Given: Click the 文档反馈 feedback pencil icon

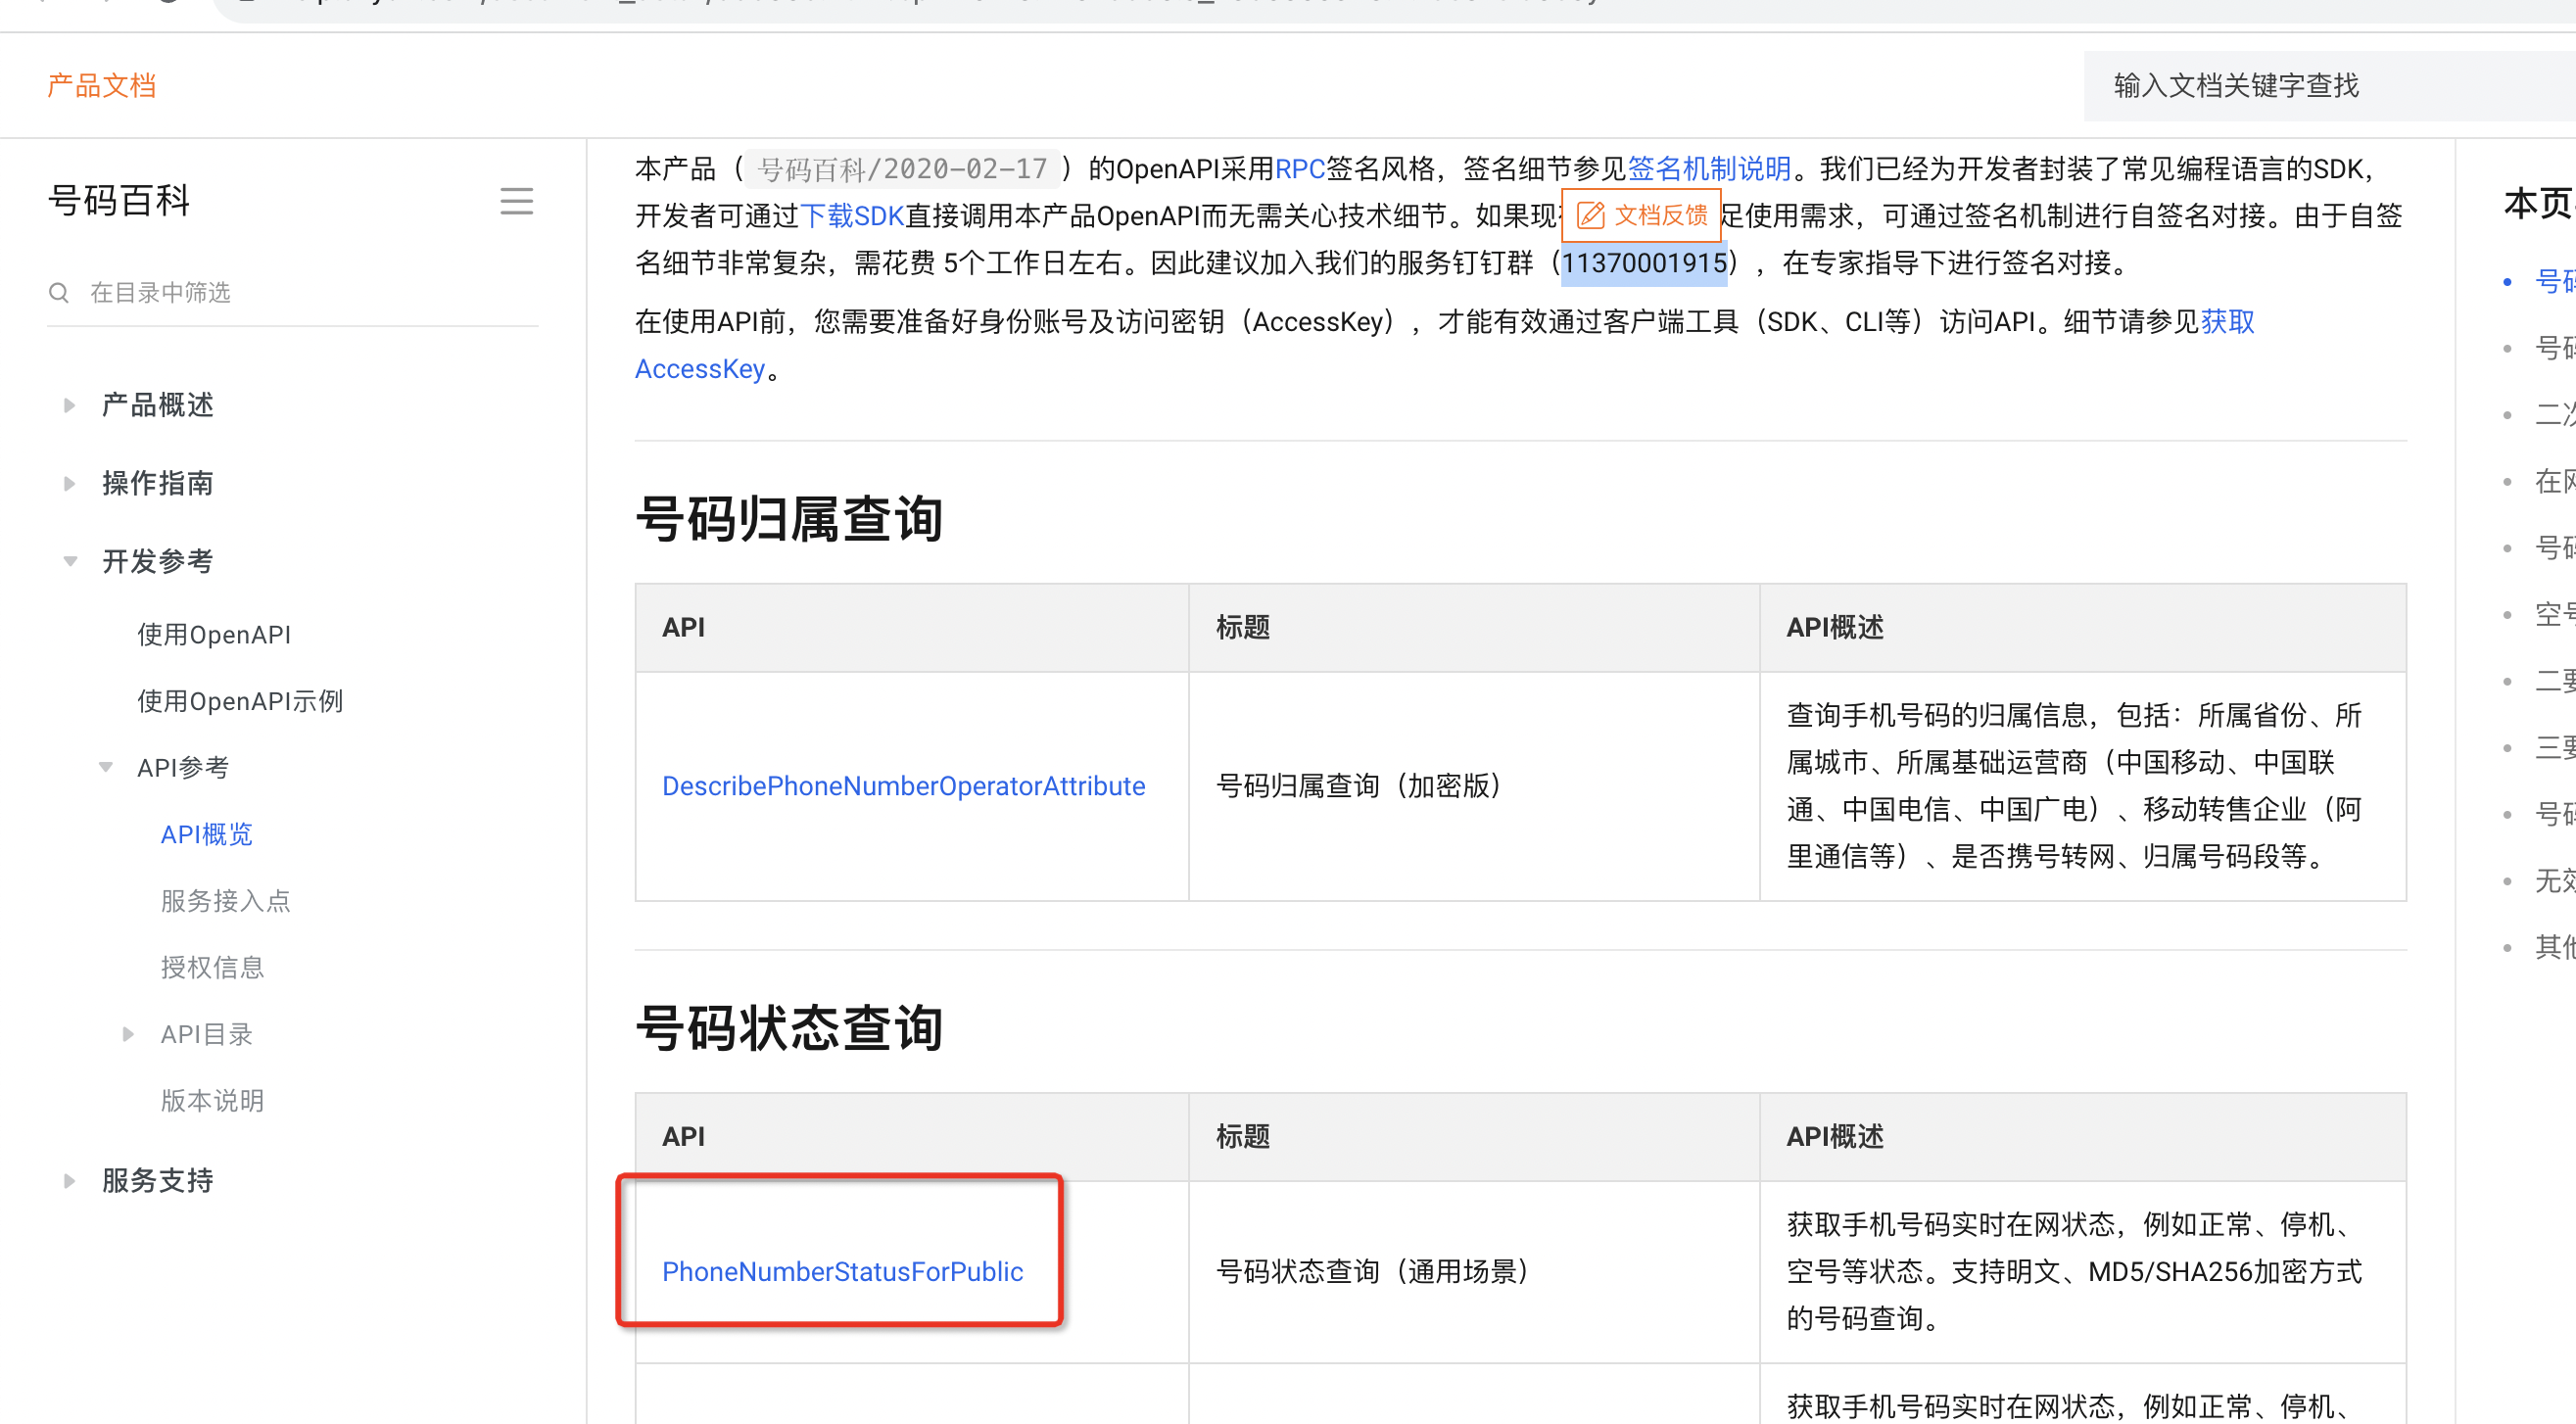Looking at the screenshot, I should click(x=1590, y=215).
